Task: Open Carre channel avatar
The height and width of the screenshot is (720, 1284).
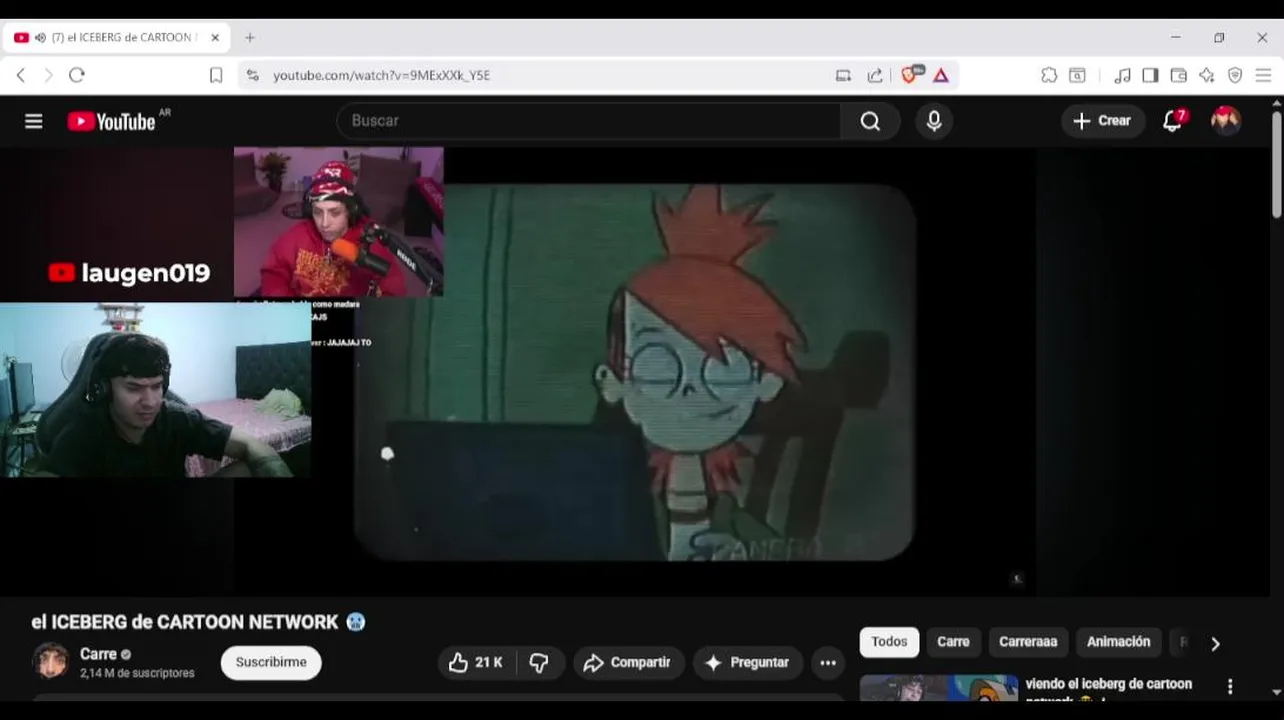Action: (50, 661)
